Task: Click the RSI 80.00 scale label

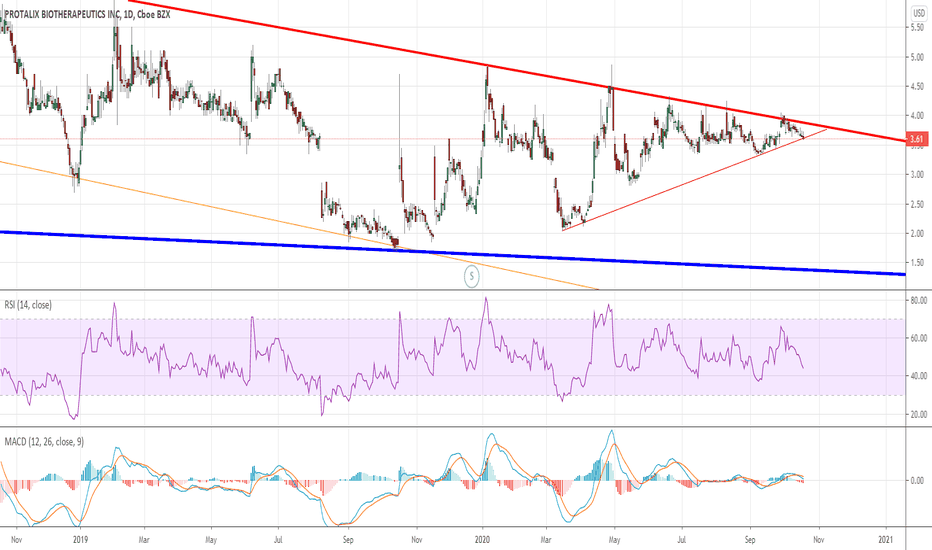Action: tap(918, 301)
